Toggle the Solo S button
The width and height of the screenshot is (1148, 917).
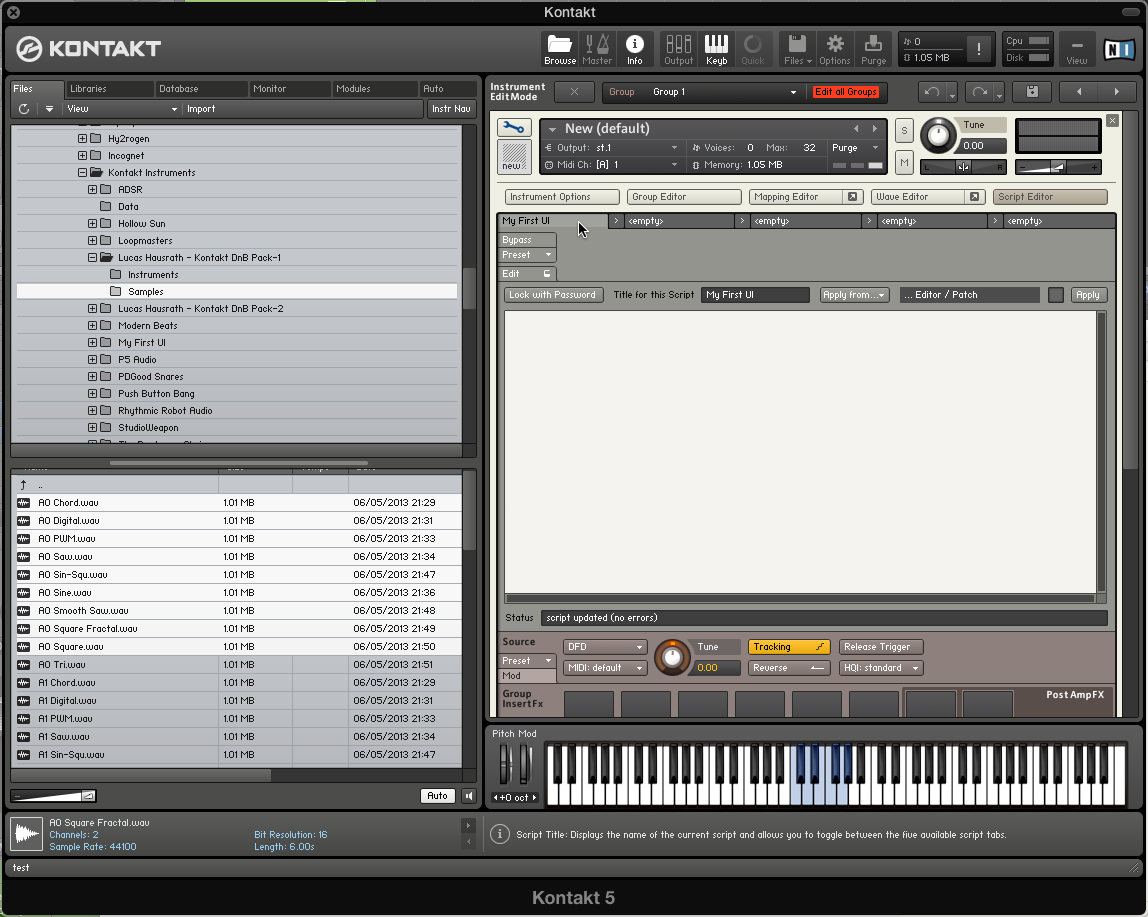[x=904, y=130]
